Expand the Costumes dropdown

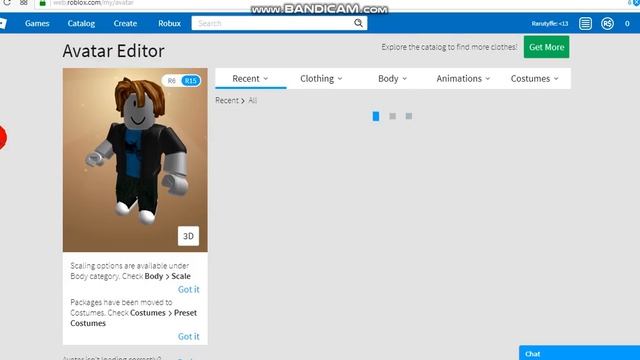coord(534,78)
